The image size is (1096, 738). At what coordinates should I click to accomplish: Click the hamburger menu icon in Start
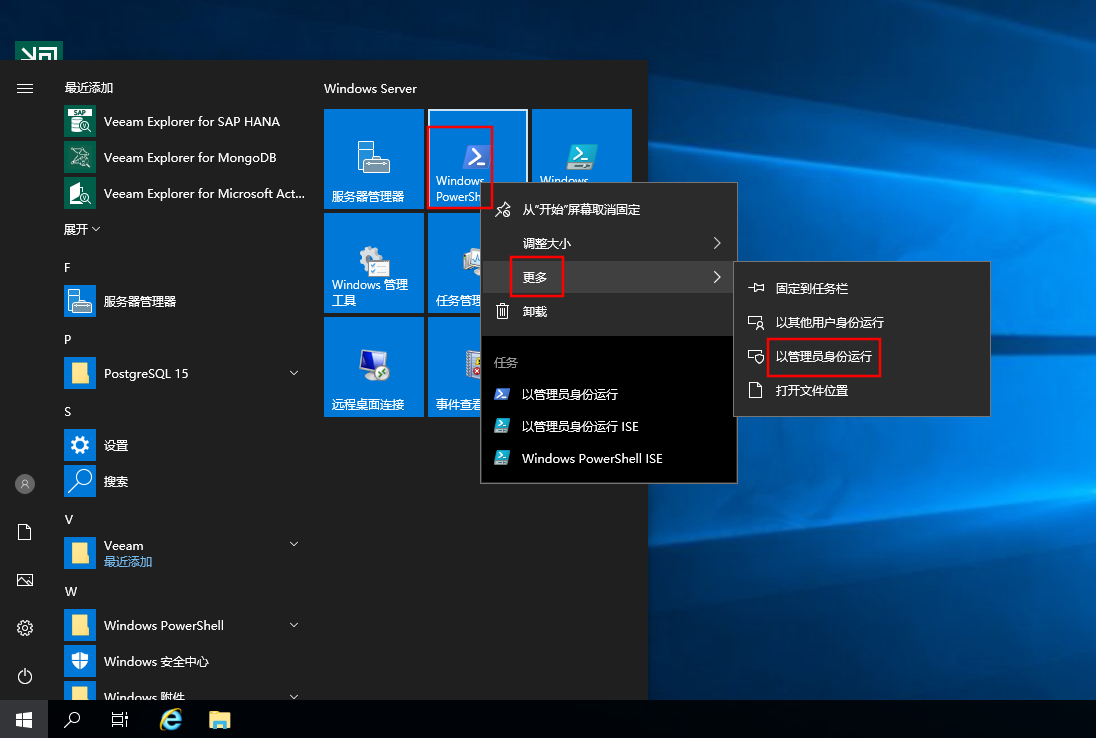24,88
